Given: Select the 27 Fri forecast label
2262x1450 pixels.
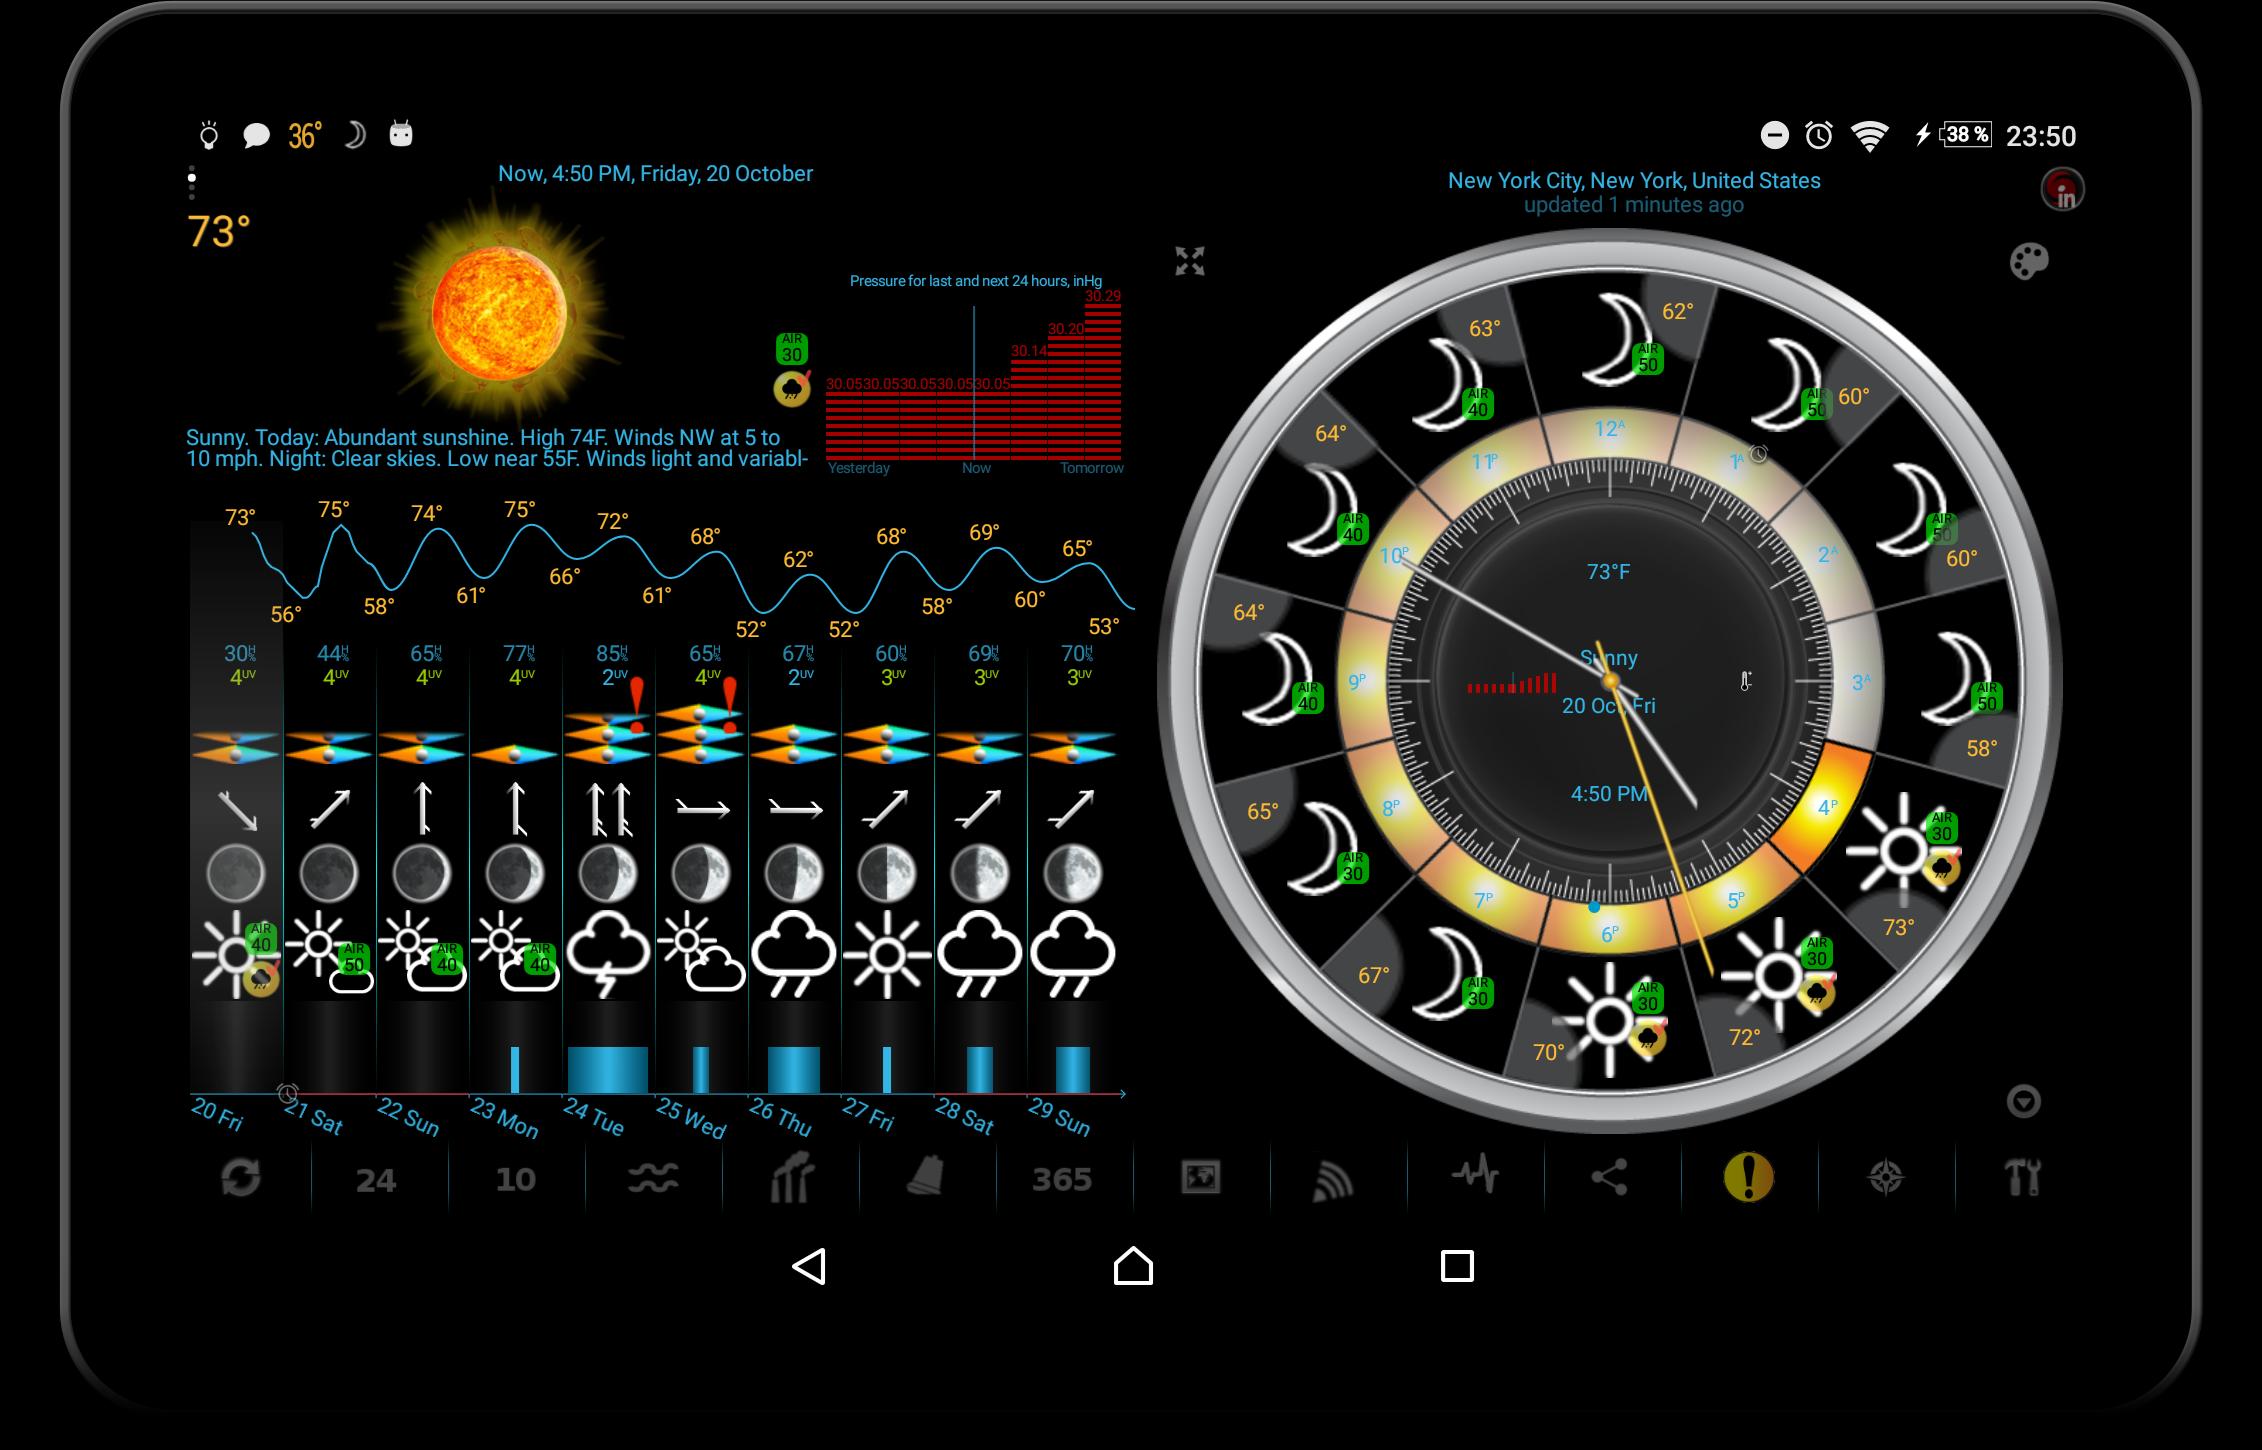Looking at the screenshot, I should [x=868, y=1114].
